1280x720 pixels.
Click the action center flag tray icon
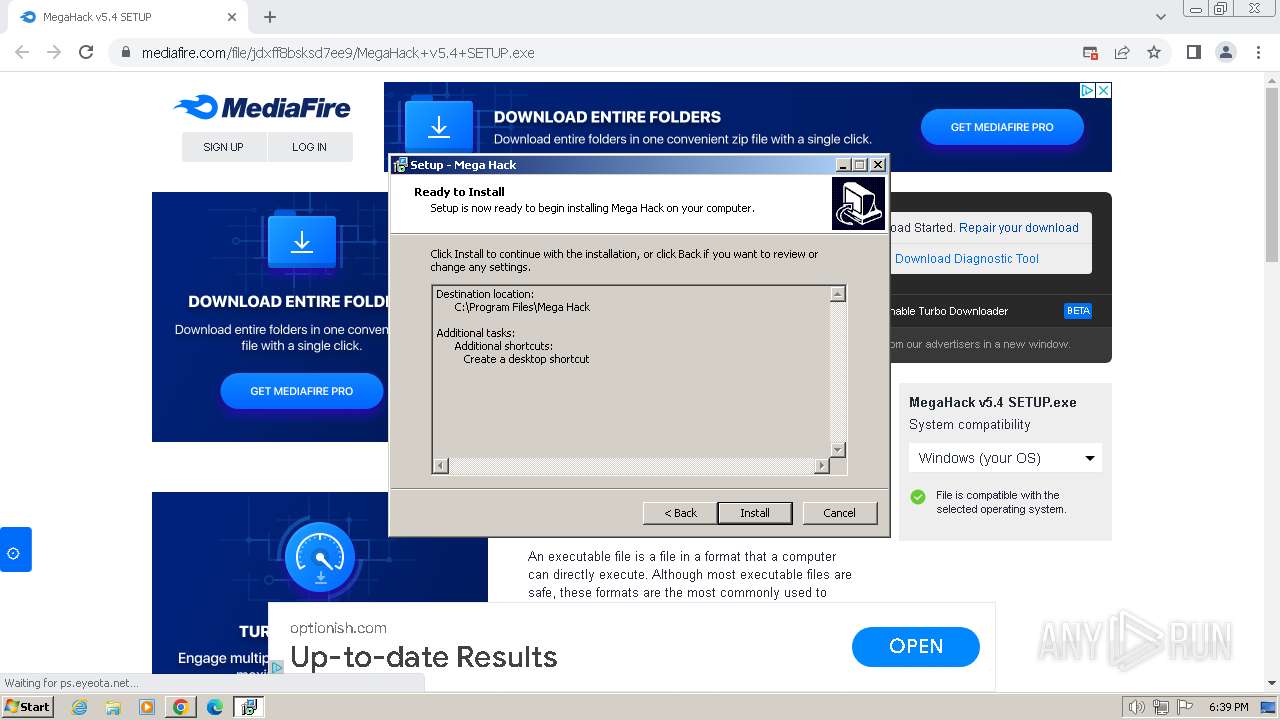pos(1185,707)
